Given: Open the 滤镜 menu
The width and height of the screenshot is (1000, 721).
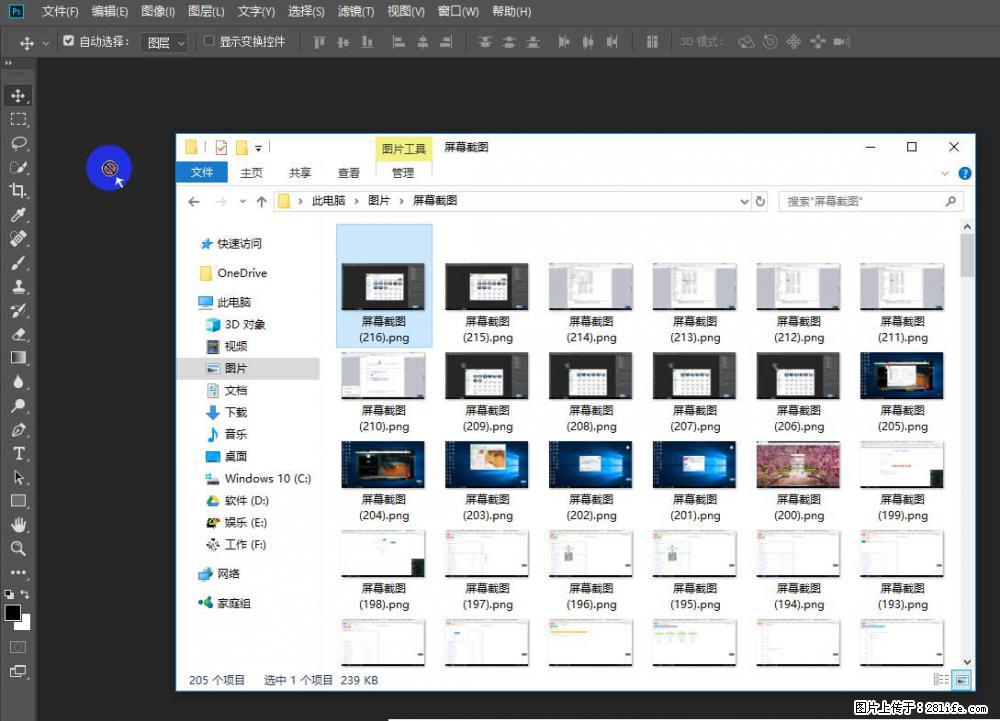Looking at the screenshot, I should (355, 11).
